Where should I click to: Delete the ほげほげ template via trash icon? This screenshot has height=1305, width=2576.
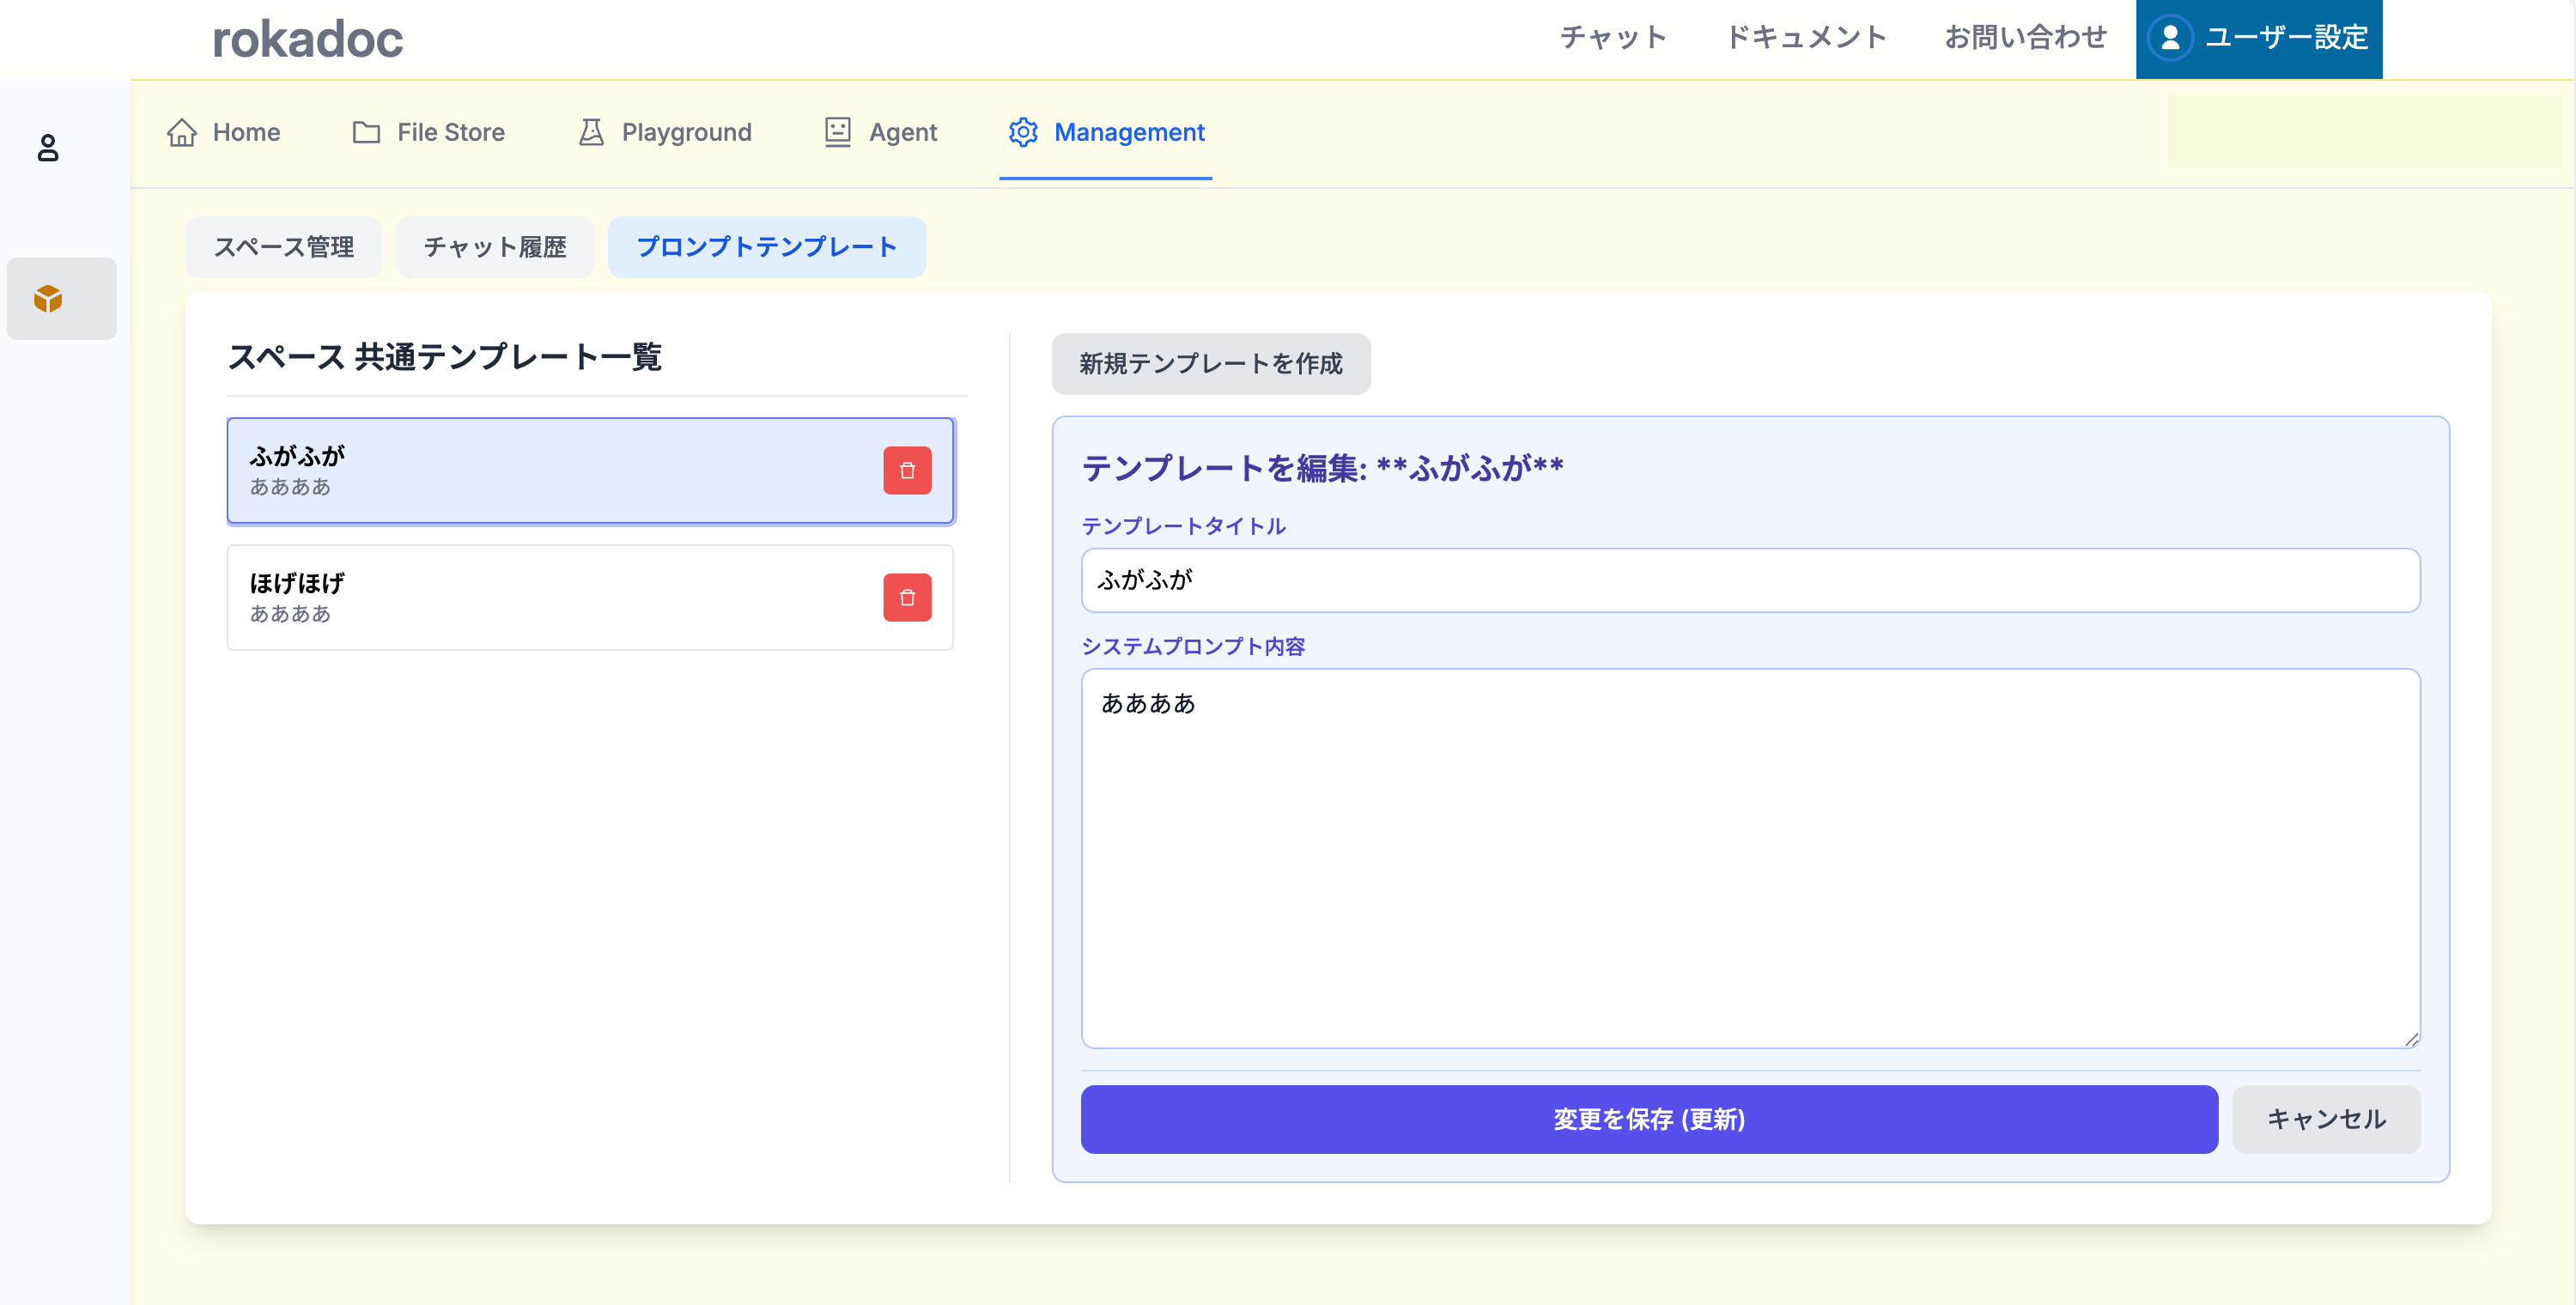(906, 597)
